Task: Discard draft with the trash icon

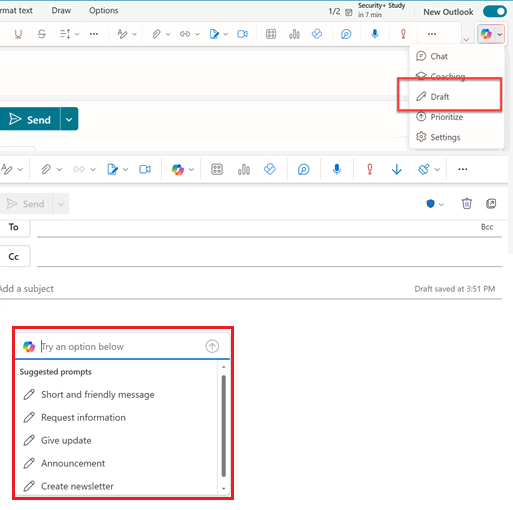Action: 467,203
